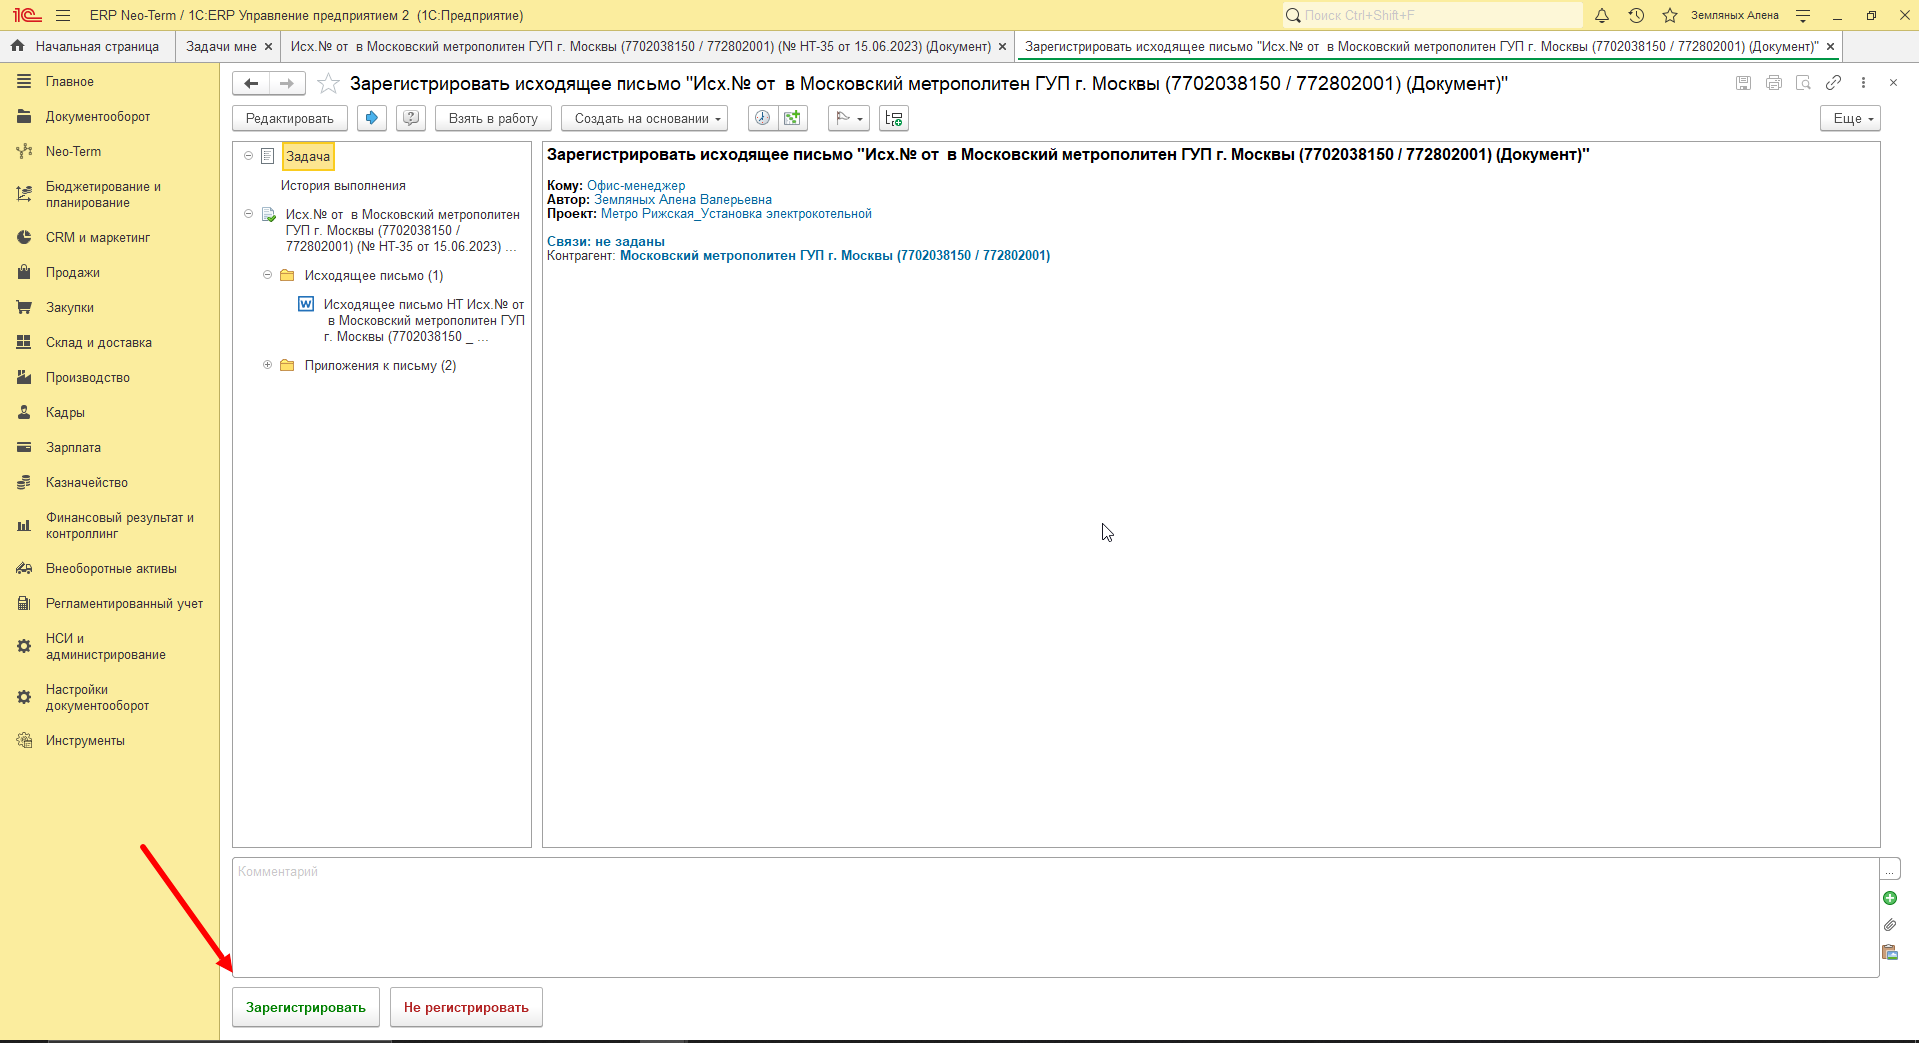The image size is (1919, 1043).
Task: Open Документооборот in the sidebar
Action: click(98, 116)
